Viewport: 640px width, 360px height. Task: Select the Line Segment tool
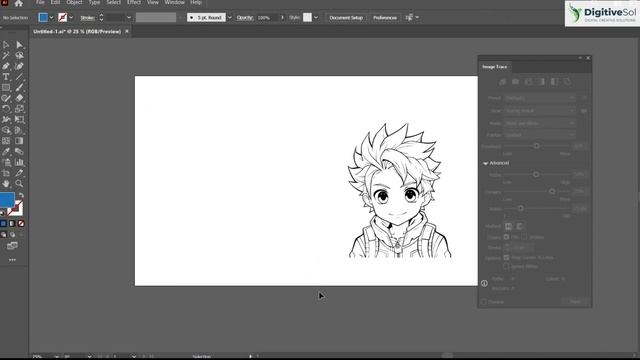click(19, 77)
